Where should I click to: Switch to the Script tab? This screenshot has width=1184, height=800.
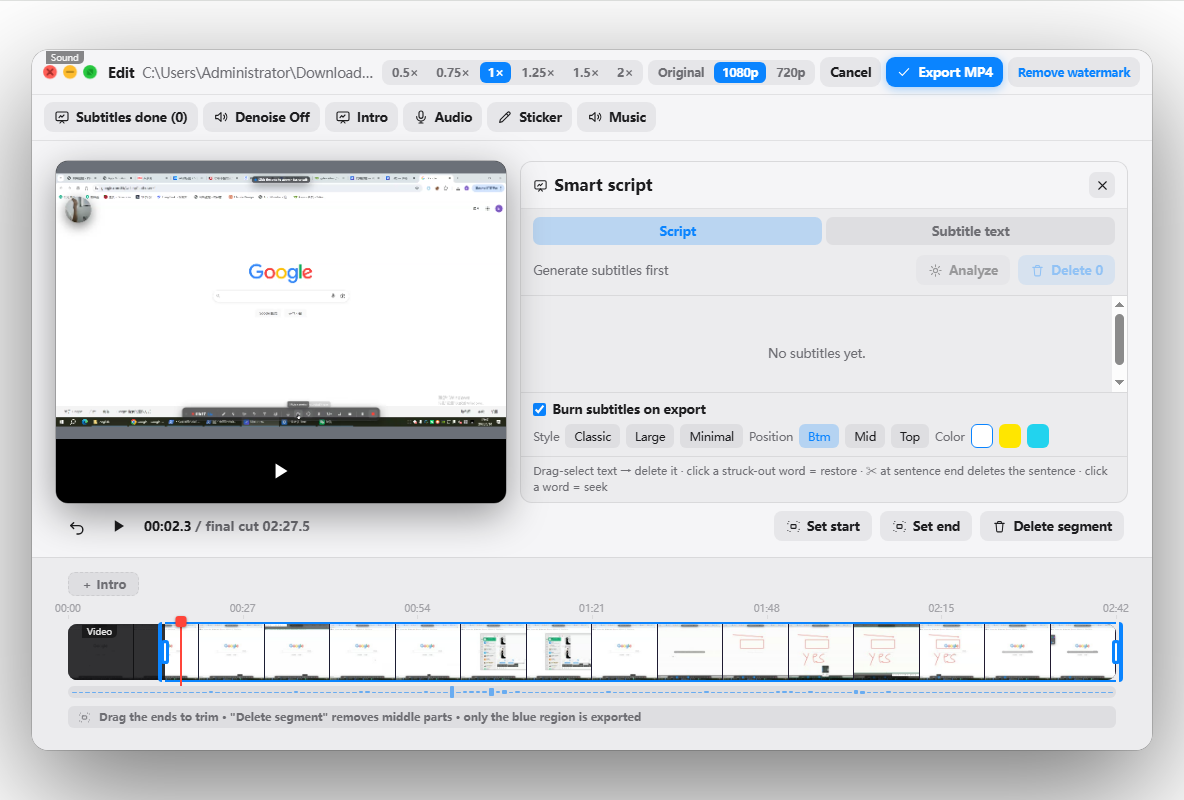677,231
